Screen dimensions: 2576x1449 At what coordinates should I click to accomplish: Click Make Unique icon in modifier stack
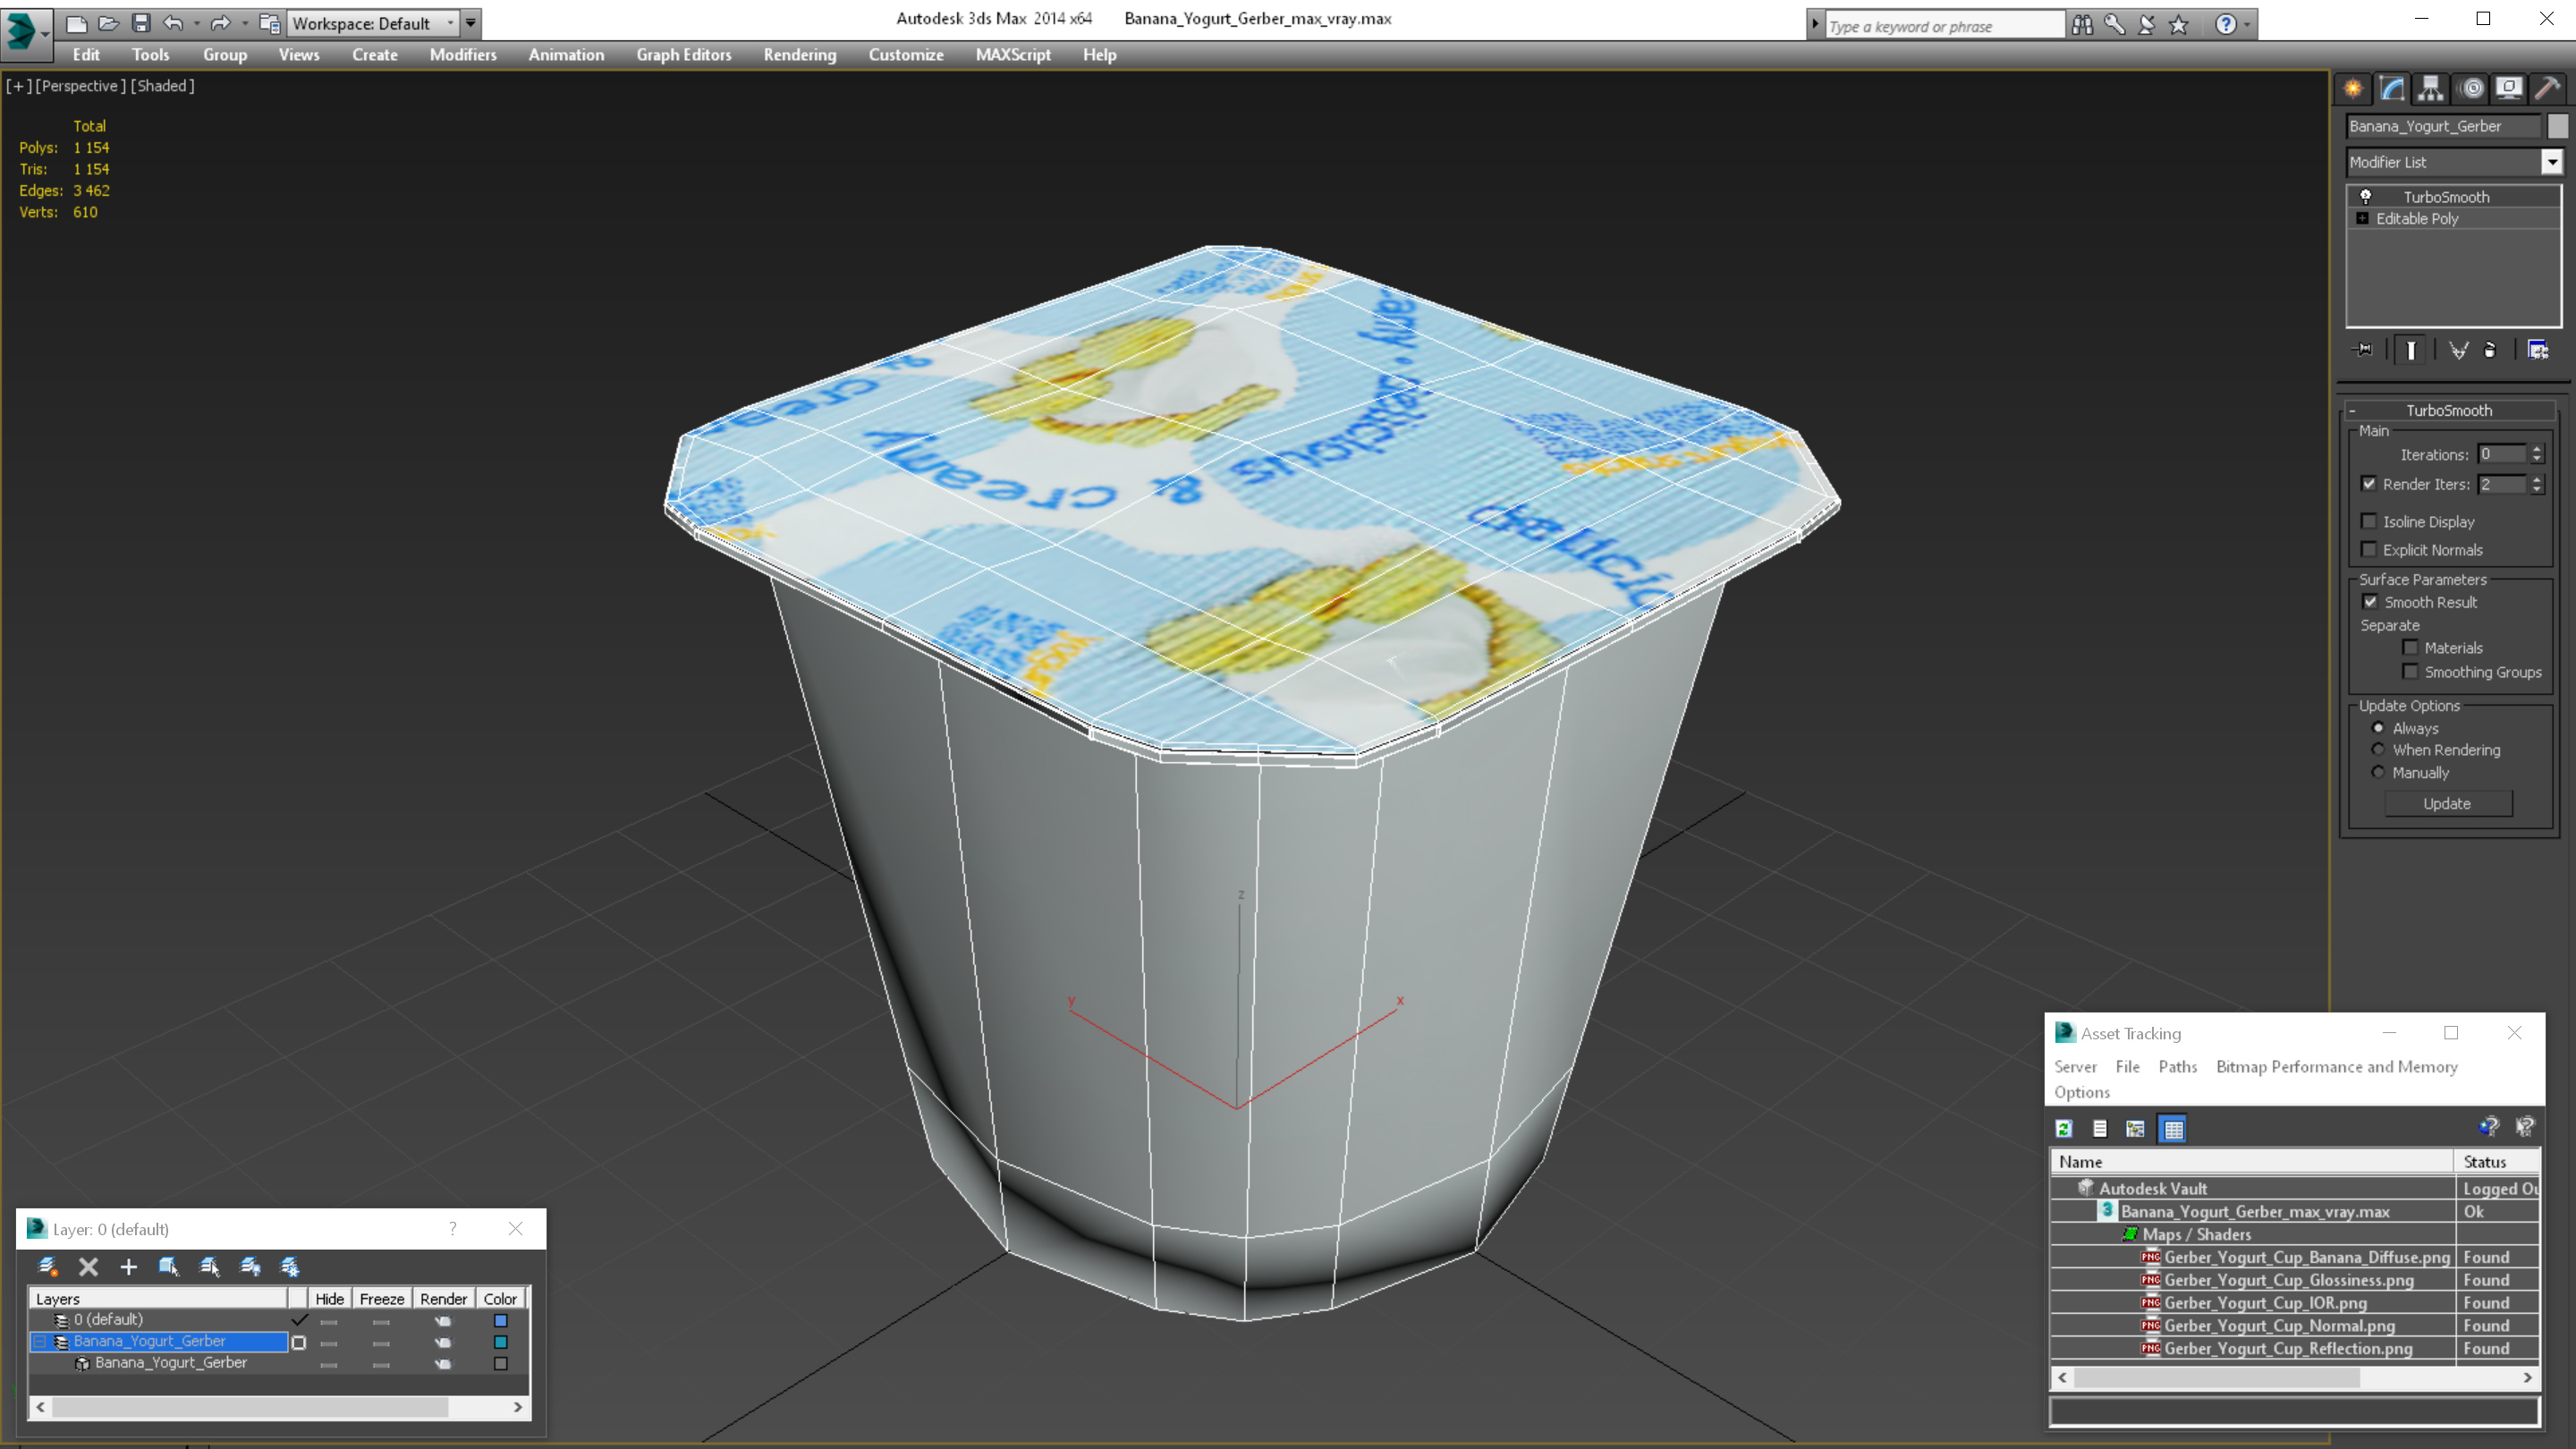[x=2458, y=350]
